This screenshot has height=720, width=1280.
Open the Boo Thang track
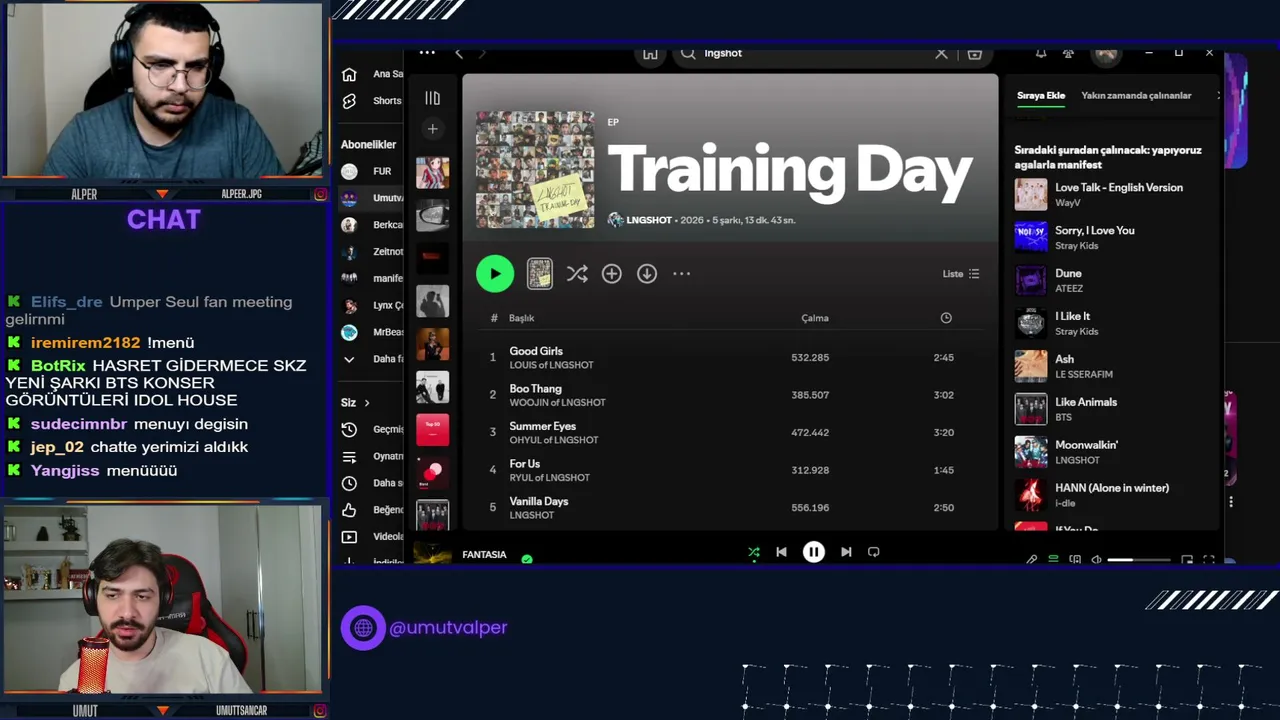pyautogui.click(x=535, y=389)
